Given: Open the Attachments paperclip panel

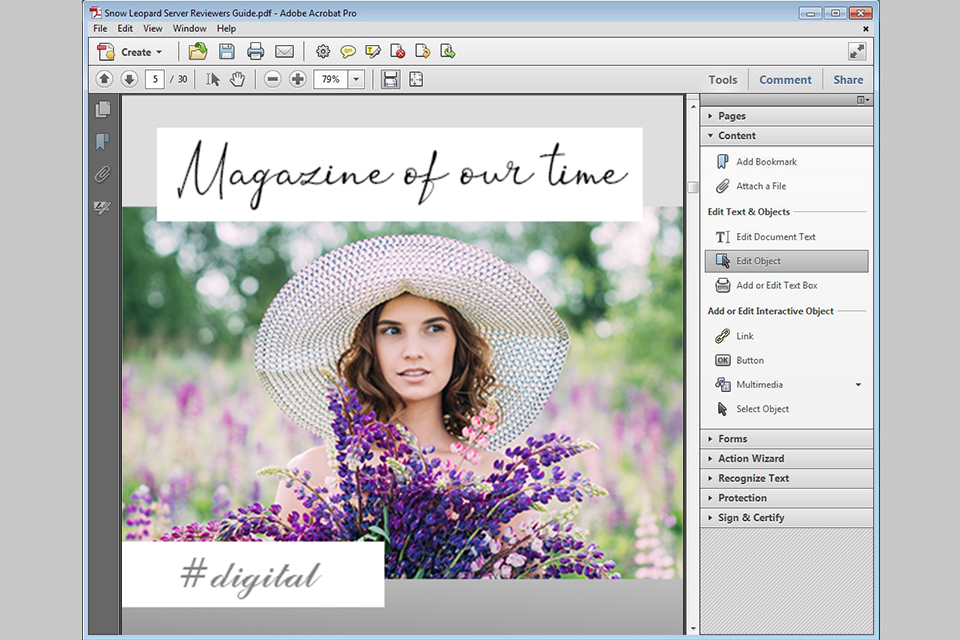Looking at the screenshot, I should coord(103,175).
